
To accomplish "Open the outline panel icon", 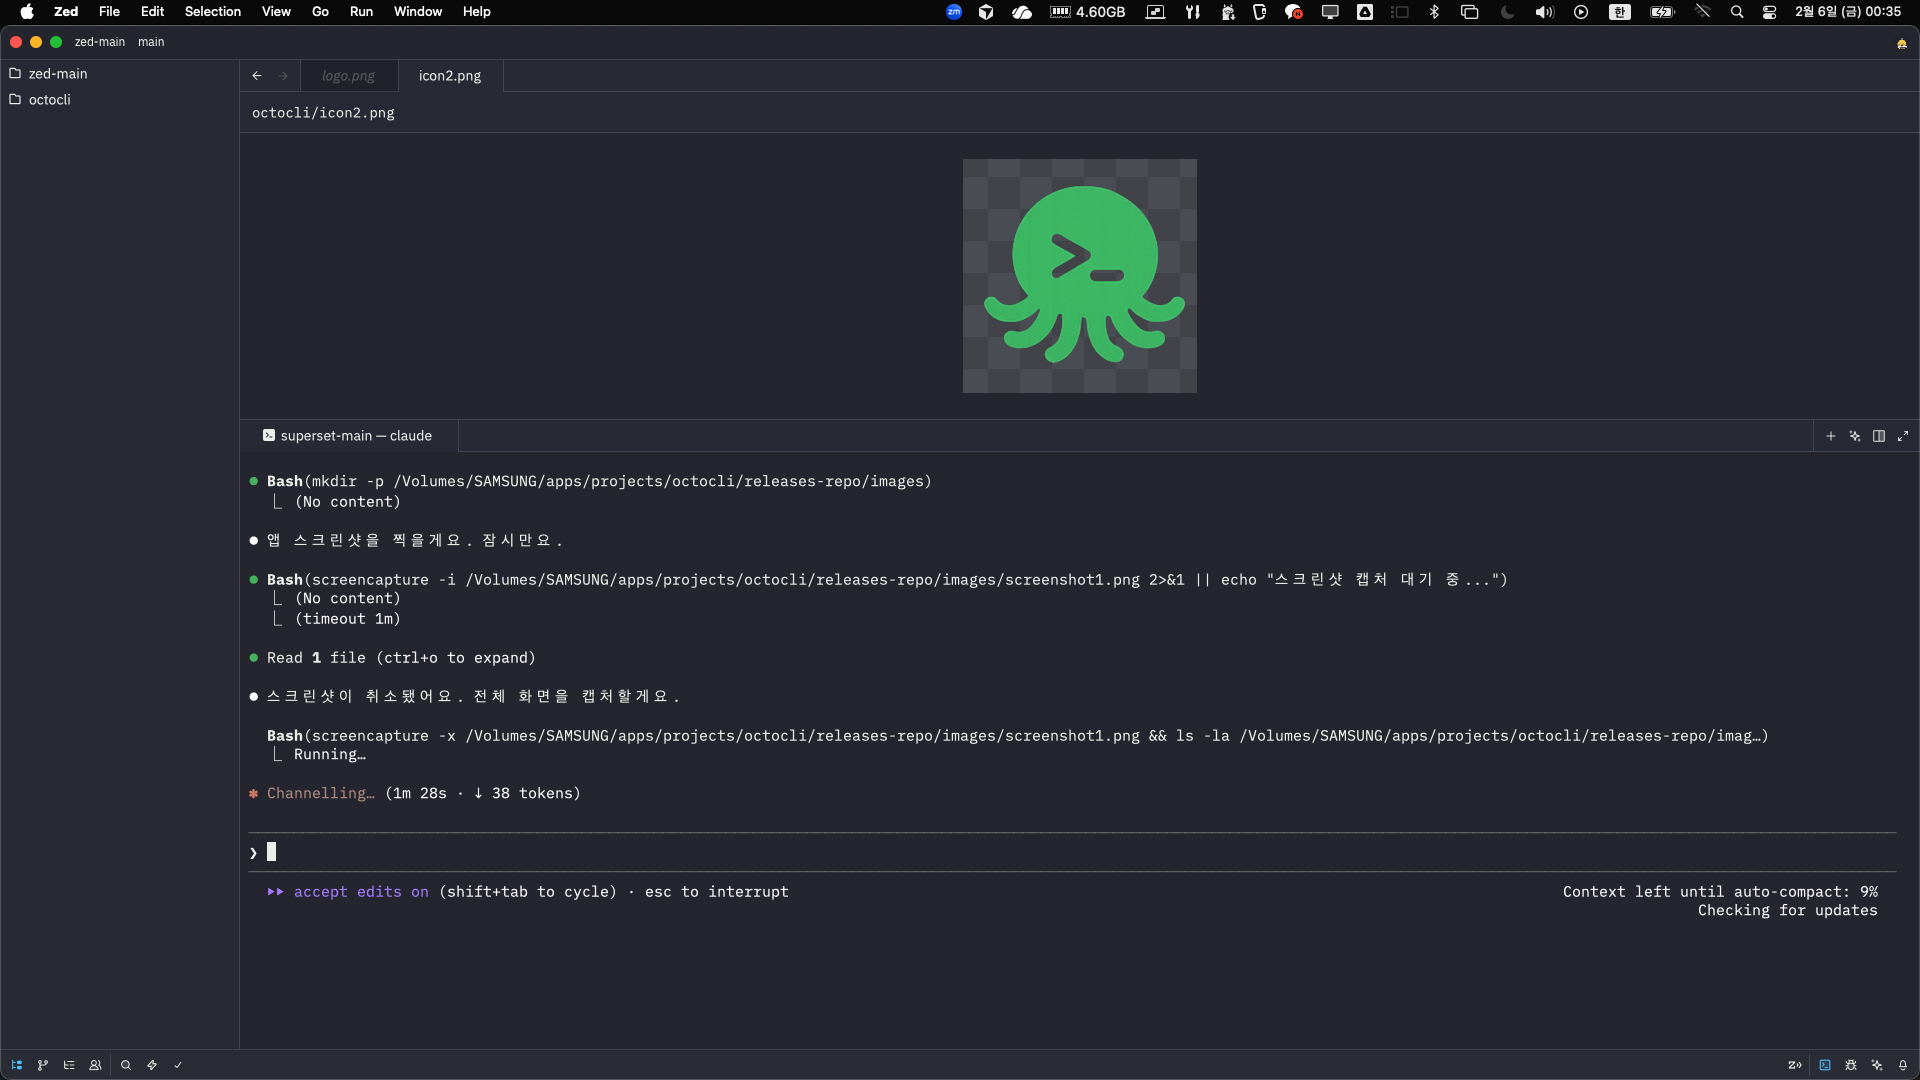I will (69, 1065).
